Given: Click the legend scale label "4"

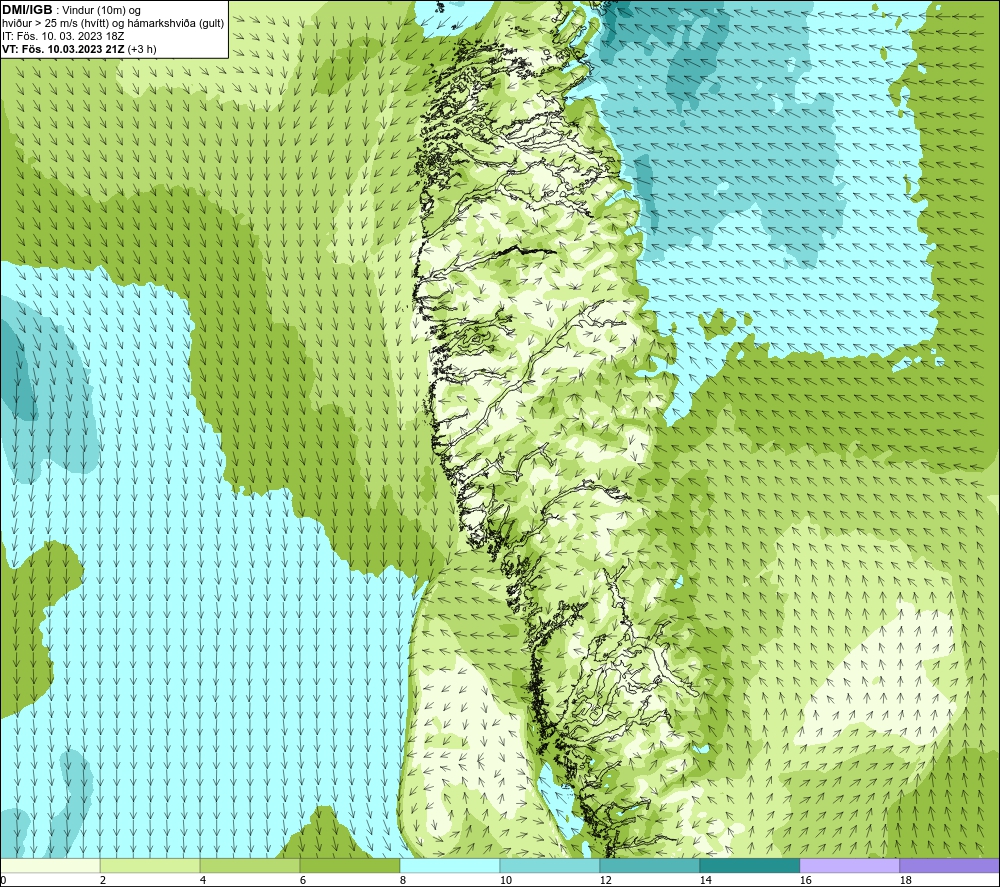Looking at the screenshot, I should coord(203,880).
